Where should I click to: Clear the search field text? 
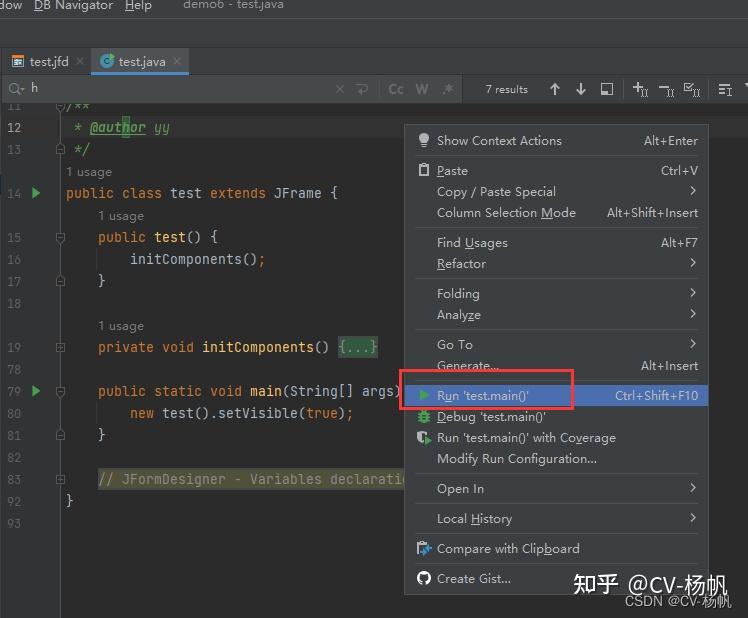pyautogui.click(x=340, y=89)
